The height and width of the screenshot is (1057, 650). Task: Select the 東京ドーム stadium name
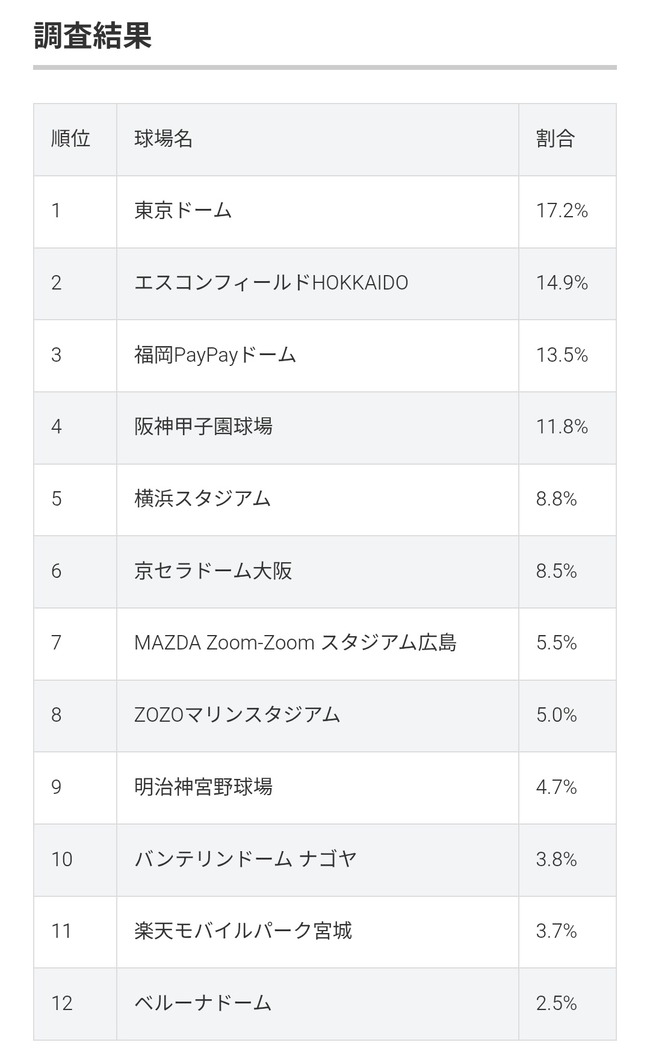pos(183,211)
